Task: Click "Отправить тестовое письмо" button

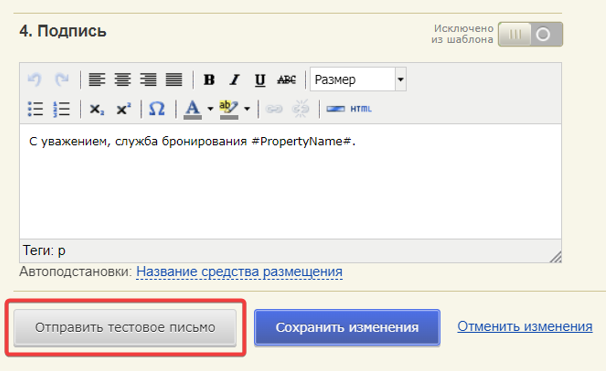Action: click(x=125, y=327)
